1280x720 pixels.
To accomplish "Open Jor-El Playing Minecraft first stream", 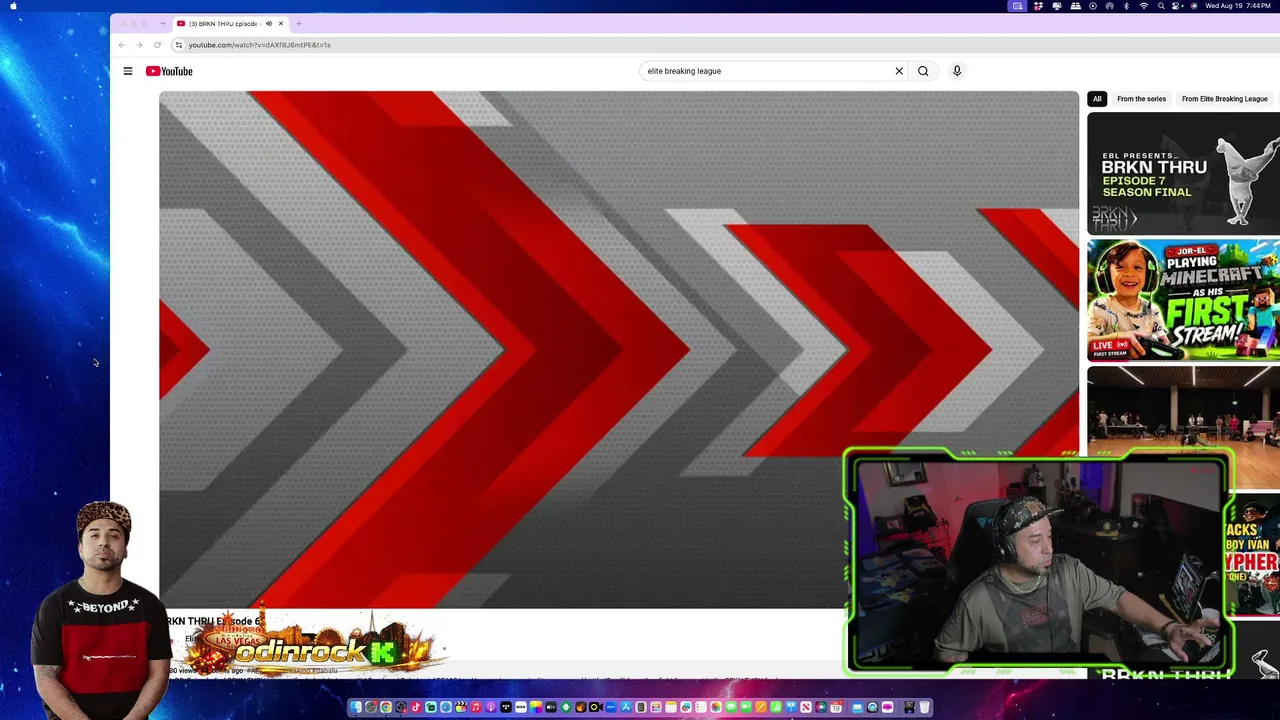I will [1183, 300].
